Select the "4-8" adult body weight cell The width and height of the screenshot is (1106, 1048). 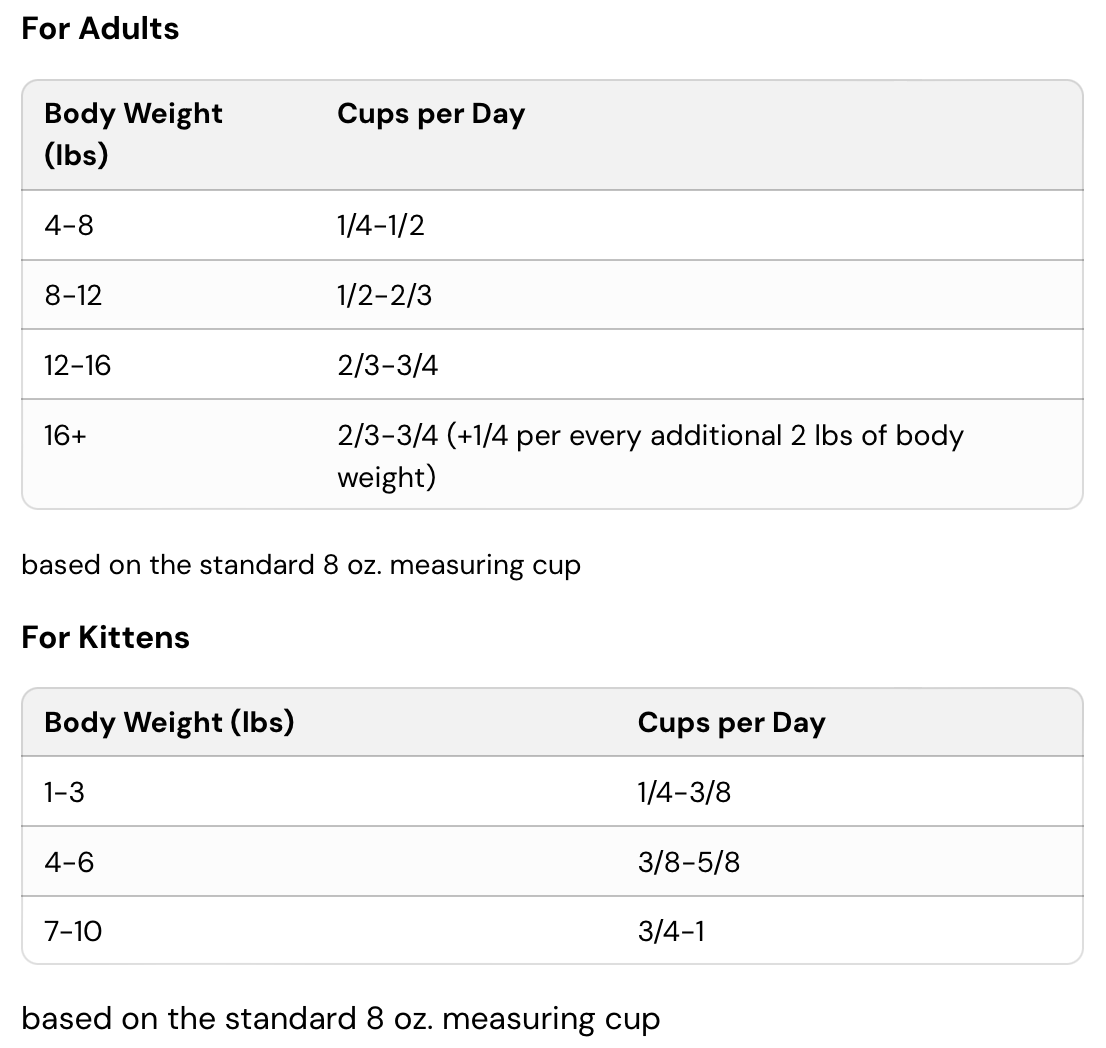point(69,225)
